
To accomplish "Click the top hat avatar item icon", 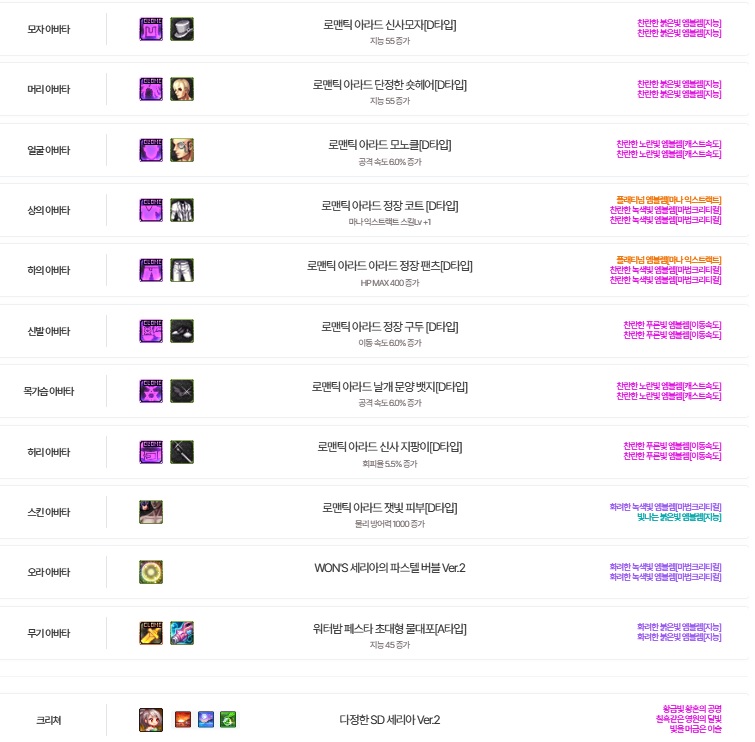I will click(182, 29).
